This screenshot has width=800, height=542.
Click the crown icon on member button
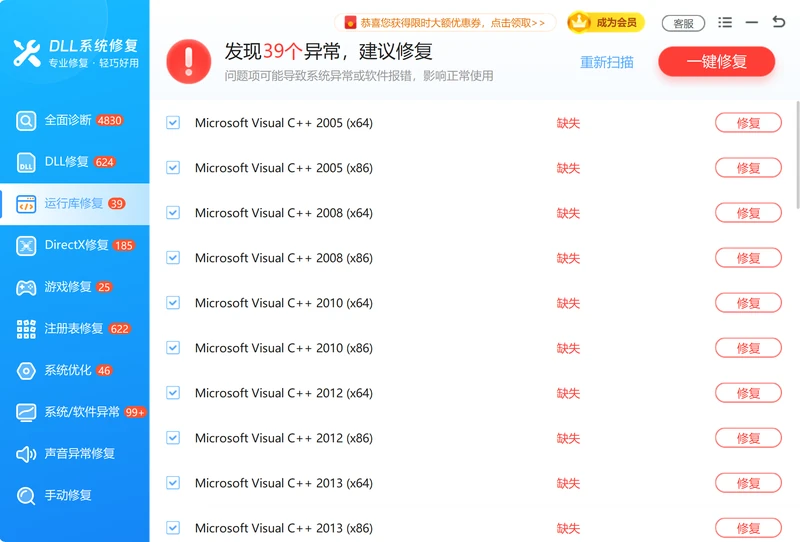pos(579,22)
